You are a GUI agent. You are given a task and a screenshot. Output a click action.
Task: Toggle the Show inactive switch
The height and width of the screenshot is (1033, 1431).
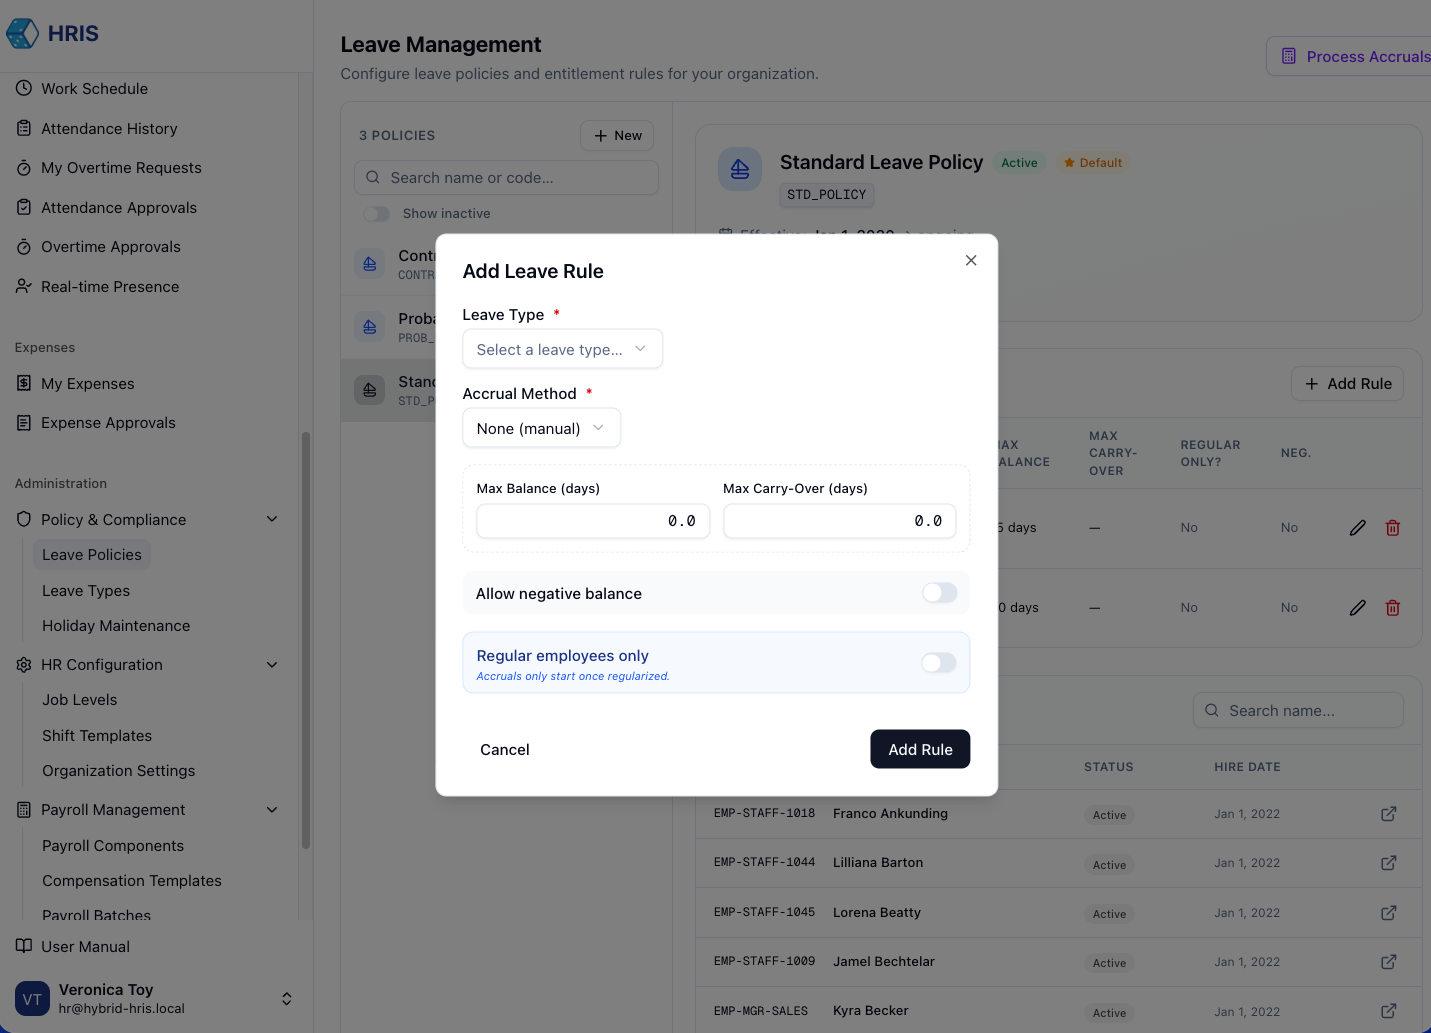(377, 214)
